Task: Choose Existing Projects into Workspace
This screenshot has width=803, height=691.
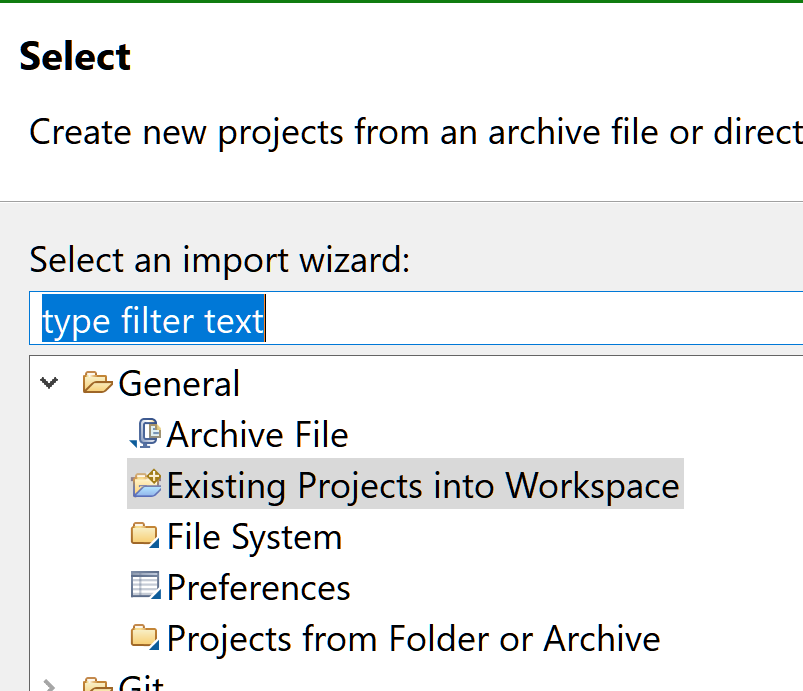Action: 422,486
